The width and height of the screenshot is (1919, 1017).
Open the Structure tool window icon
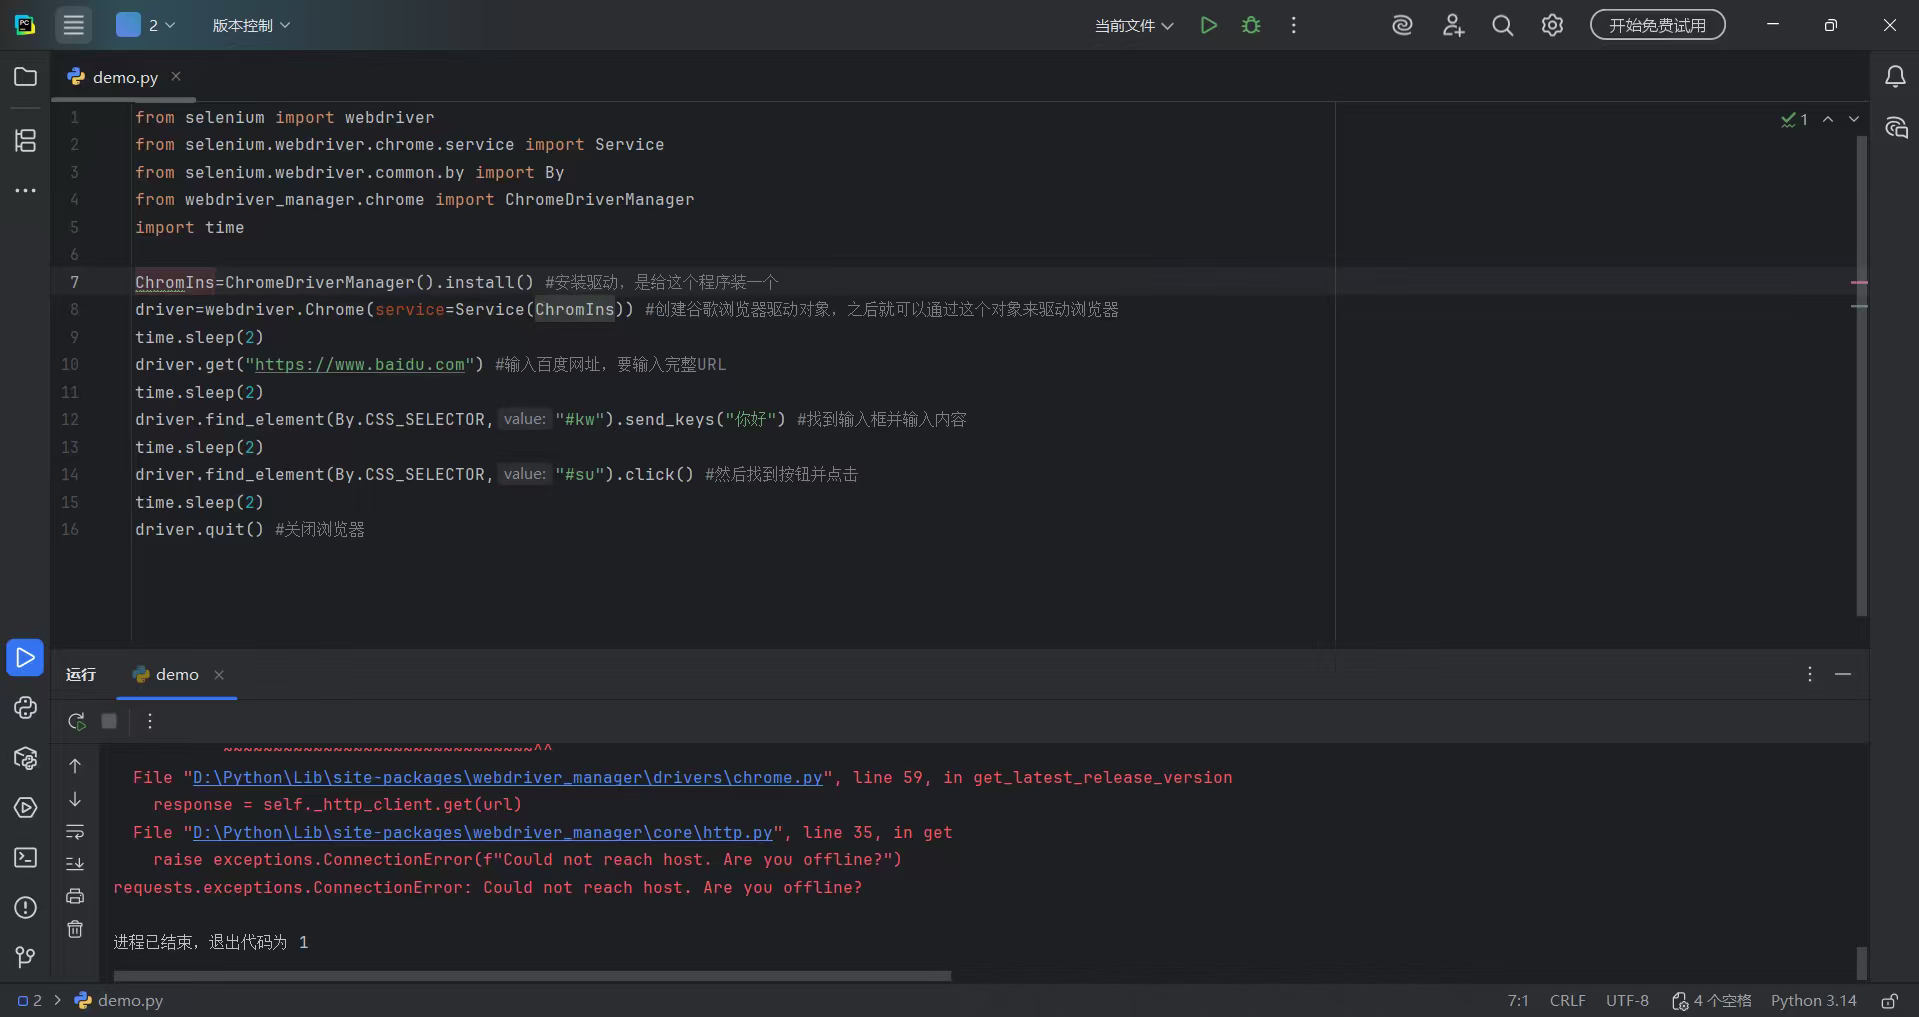(25, 140)
